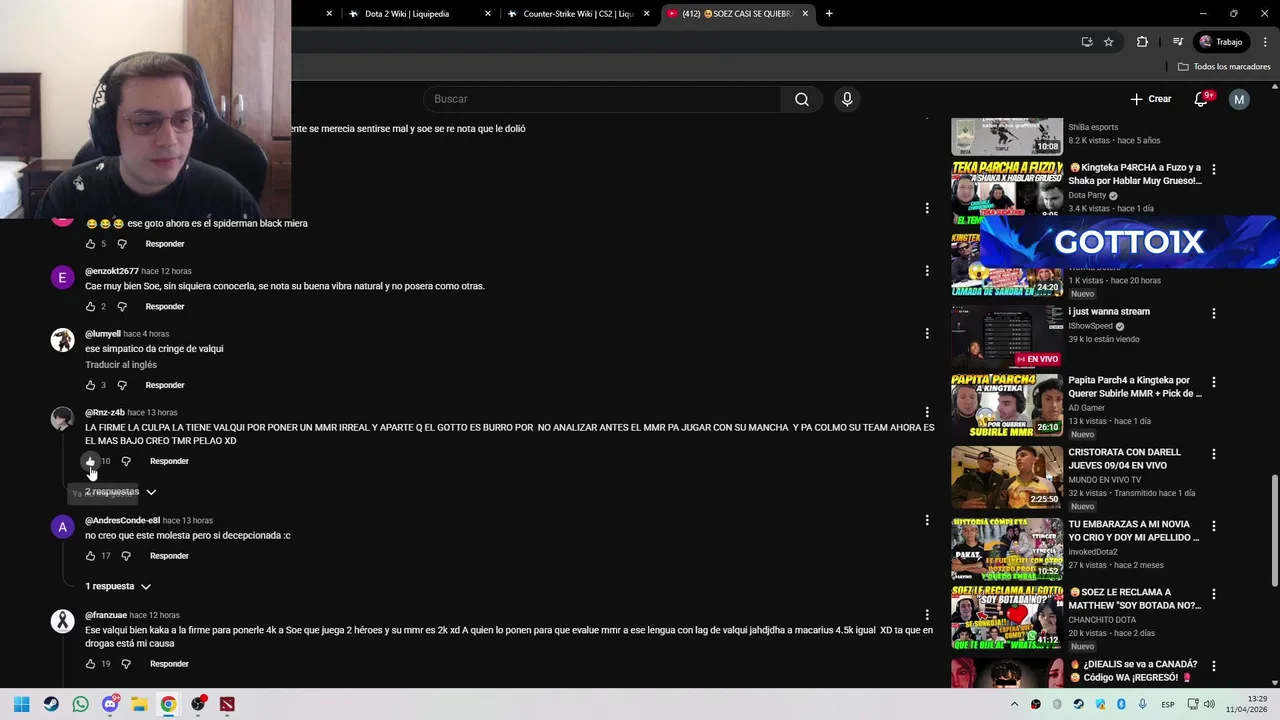1280x720 pixels.
Task: Click the page vertical scrollbar thumb
Action: coord(1274,530)
